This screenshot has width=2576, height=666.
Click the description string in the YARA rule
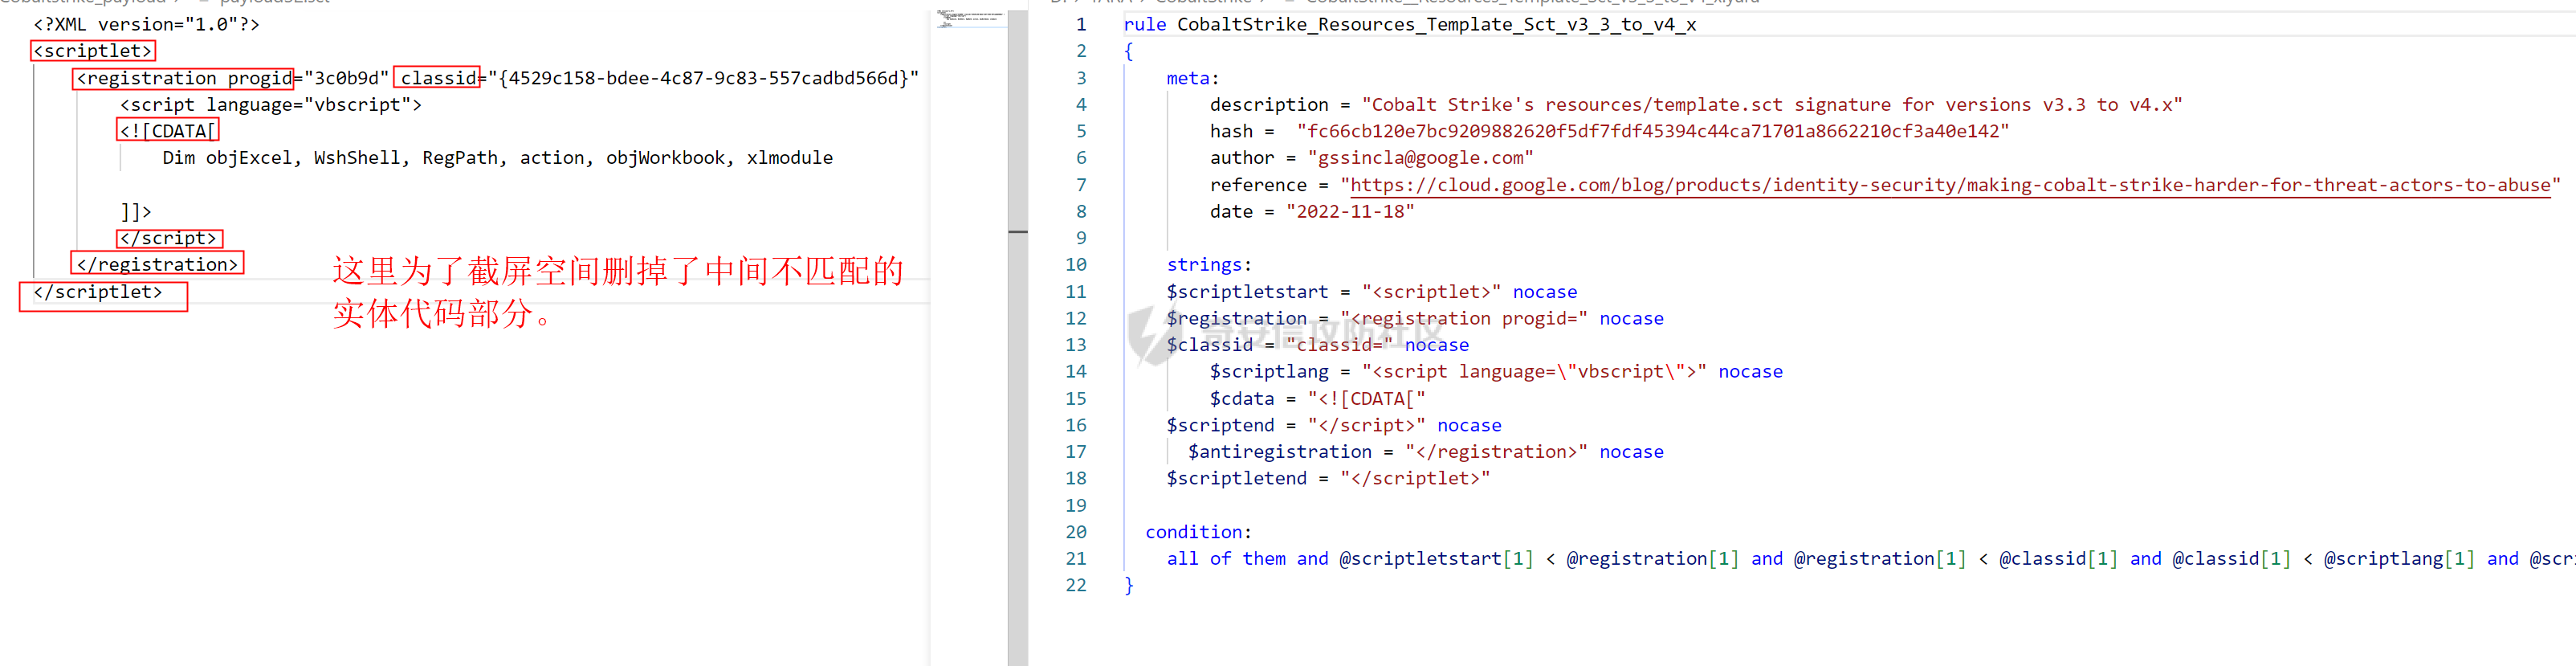(x=1771, y=105)
